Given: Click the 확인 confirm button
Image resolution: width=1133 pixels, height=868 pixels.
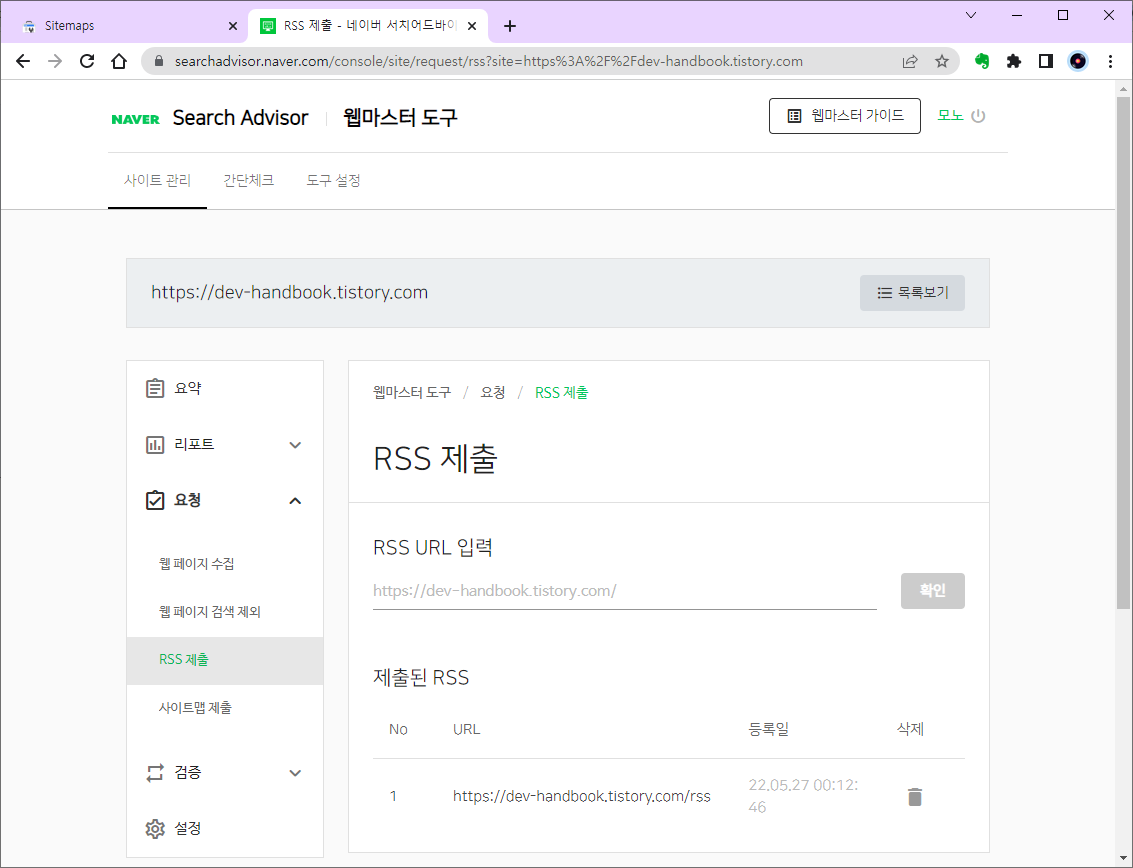Looking at the screenshot, I should point(932,590).
